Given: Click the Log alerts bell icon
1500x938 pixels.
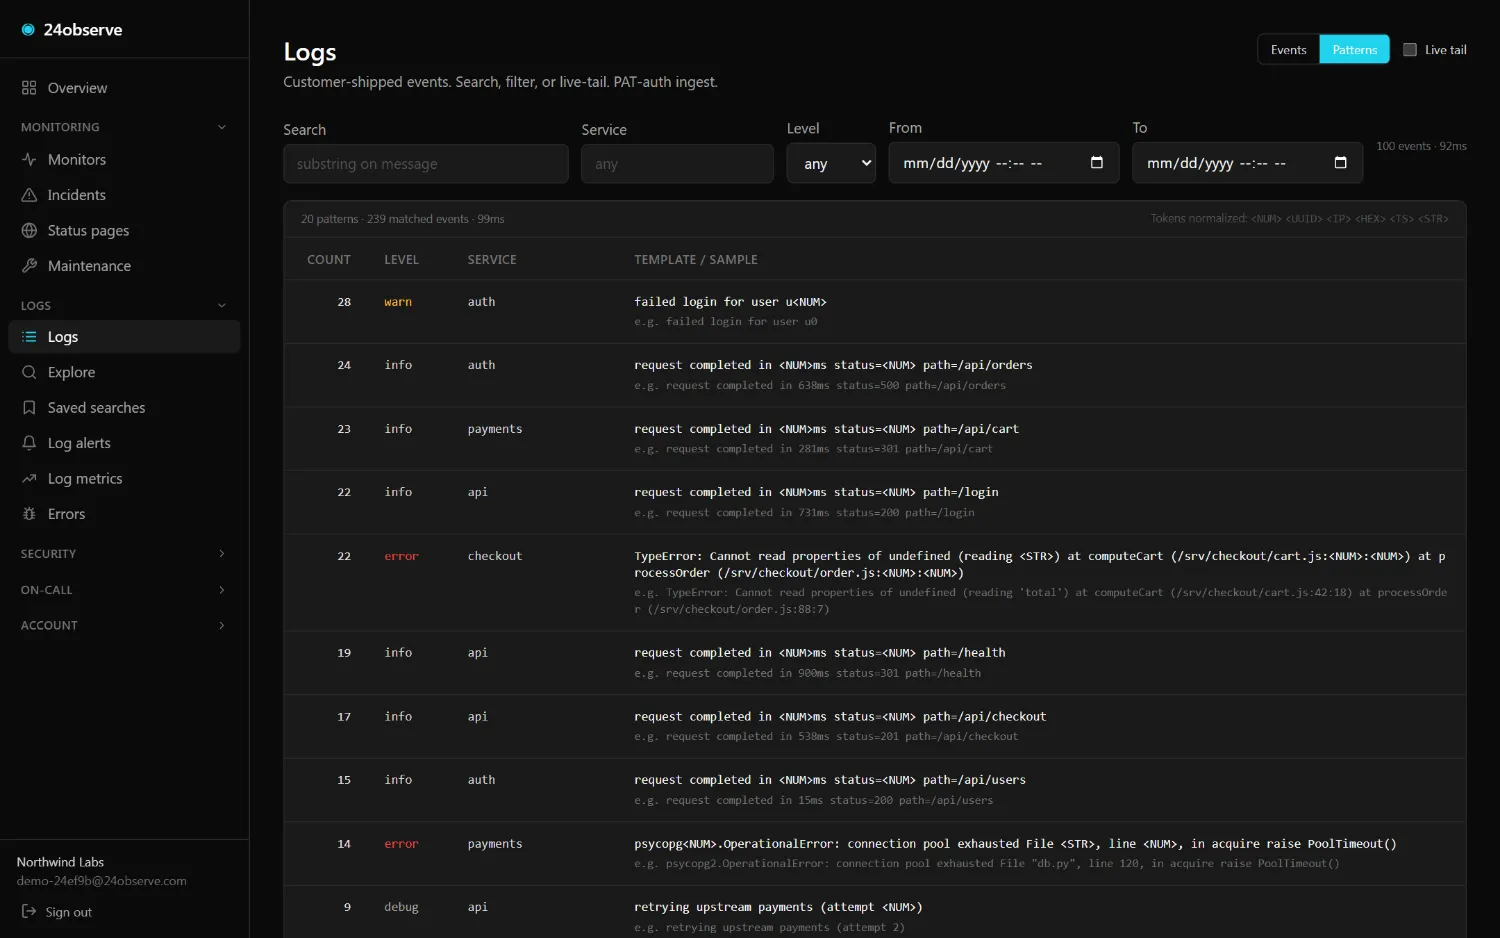Looking at the screenshot, I should tap(29, 443).
